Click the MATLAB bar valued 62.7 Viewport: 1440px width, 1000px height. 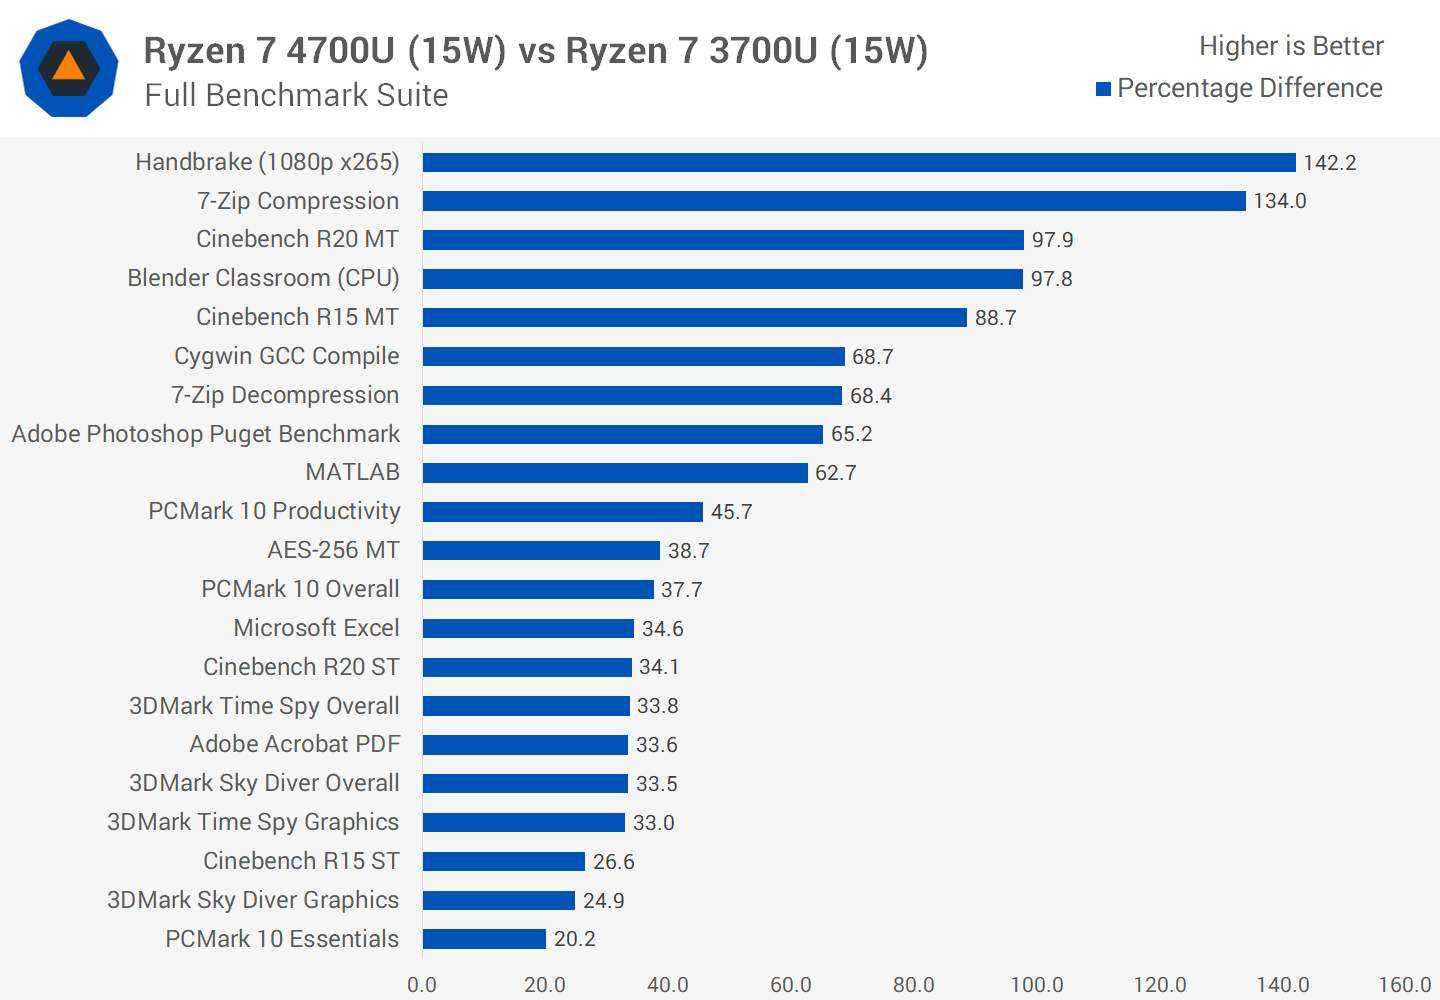(615, 473)
